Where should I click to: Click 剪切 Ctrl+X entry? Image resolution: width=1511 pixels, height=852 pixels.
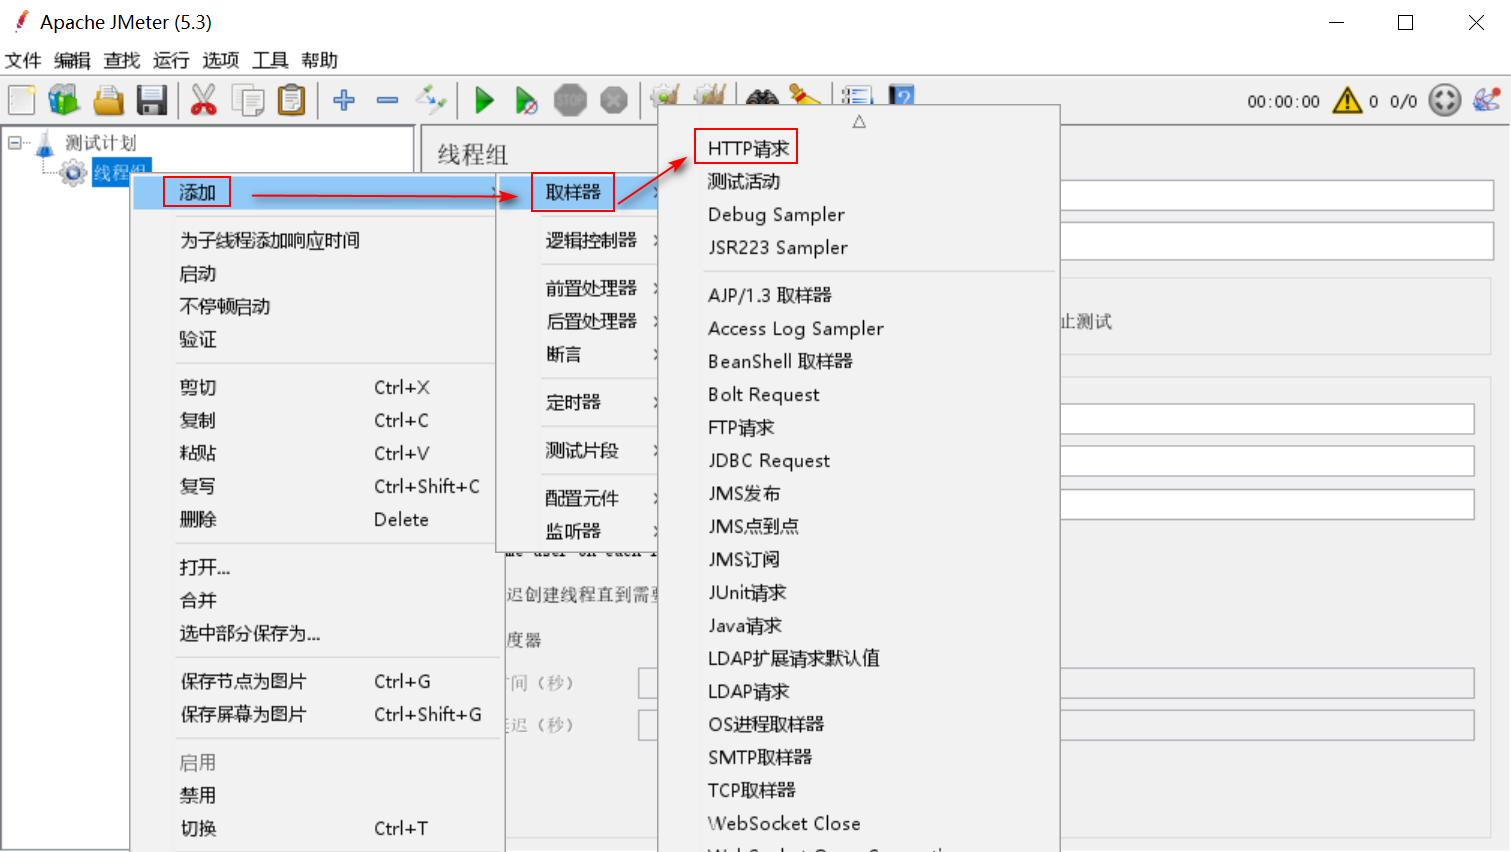coord(315,387)
